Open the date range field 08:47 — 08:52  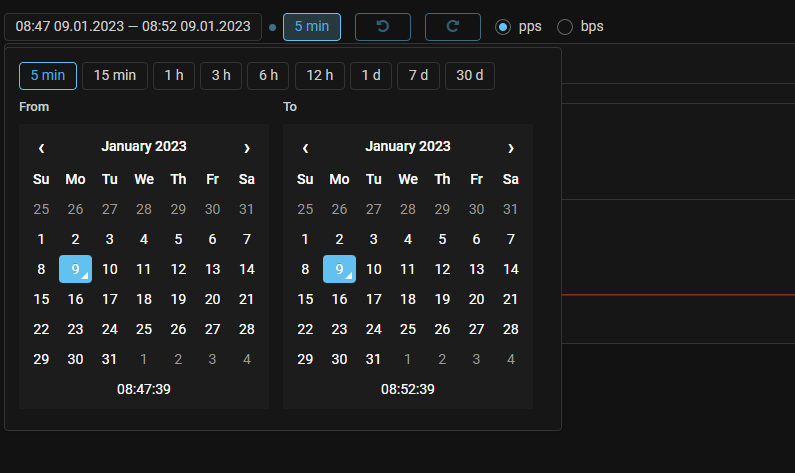[x=133, y=27]
